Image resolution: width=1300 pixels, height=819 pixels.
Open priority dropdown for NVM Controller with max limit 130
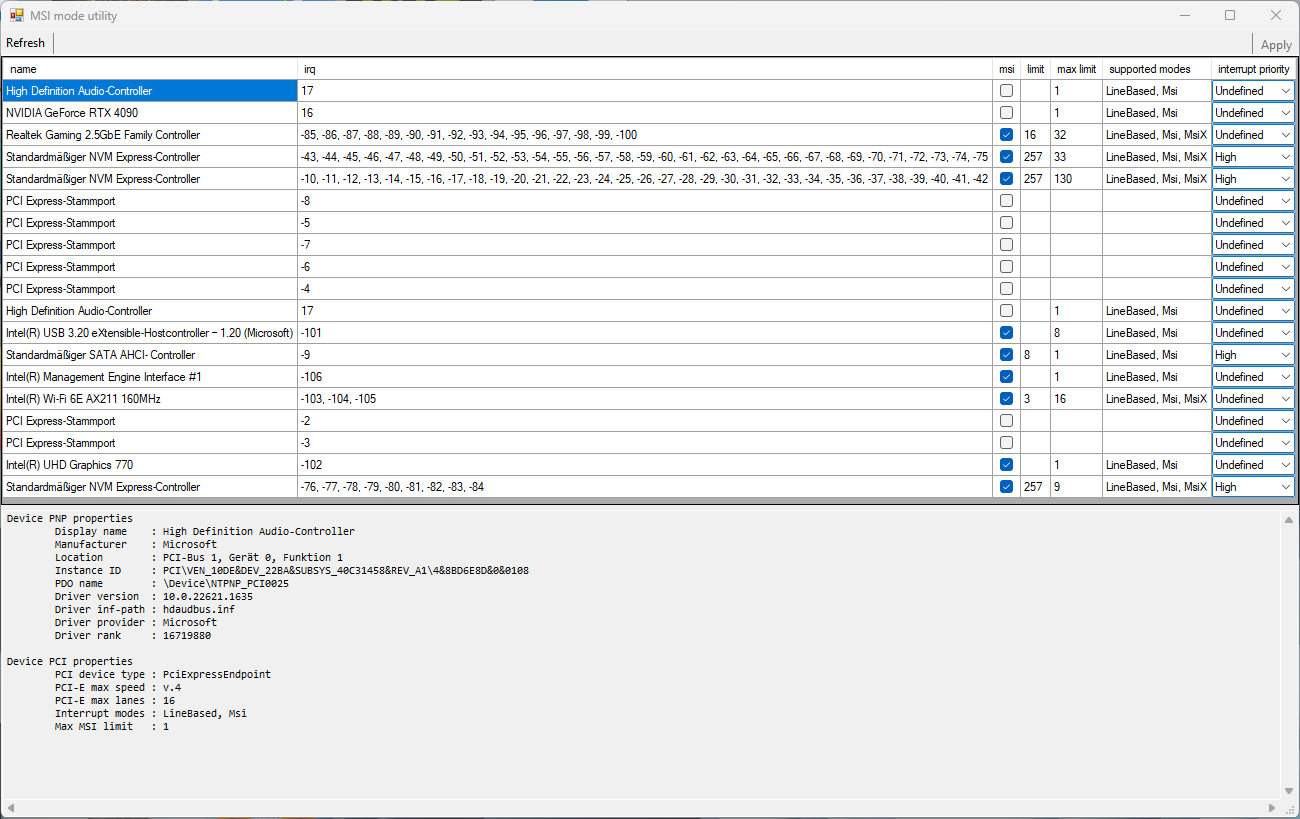(x=1253, y=179)
